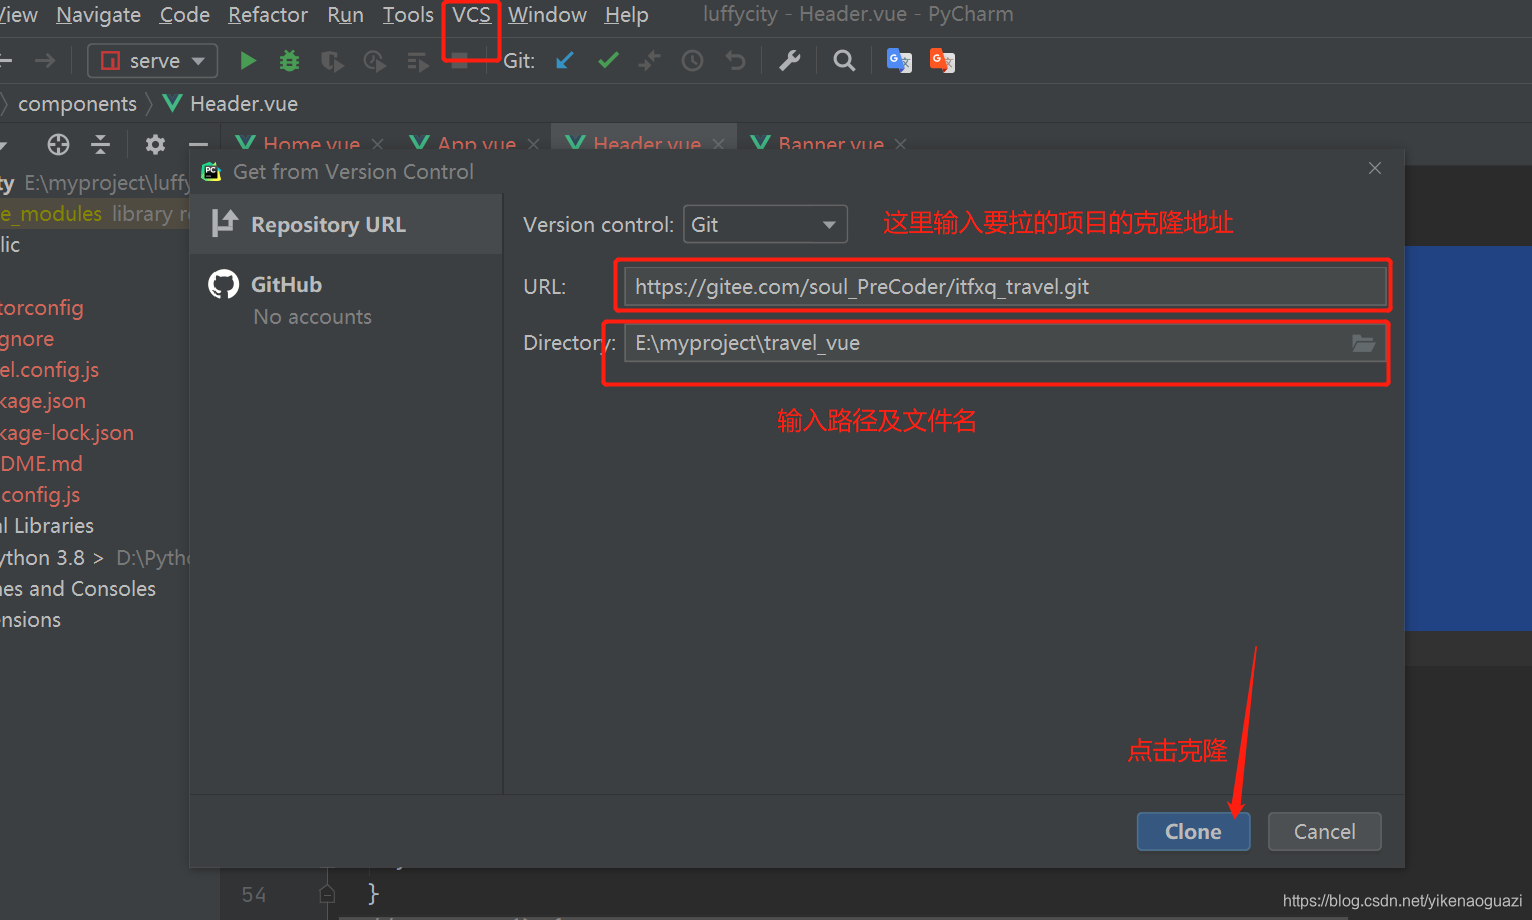
Task: Browse directory with folder icon
Action: (1363, 343)
